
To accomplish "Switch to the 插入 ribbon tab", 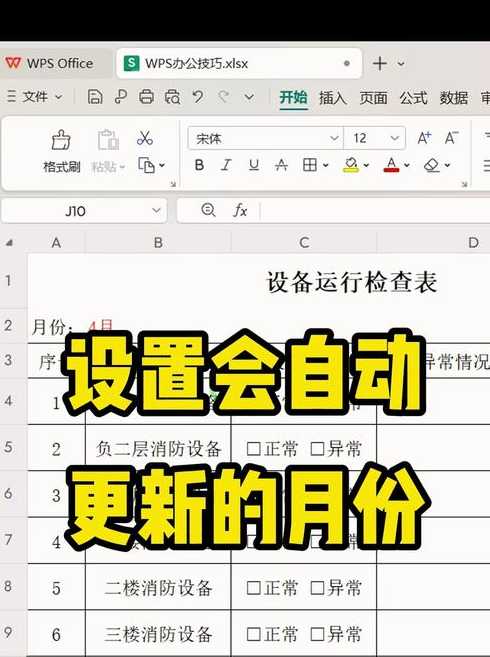I will pyautogui.click(x=333, y=98).
